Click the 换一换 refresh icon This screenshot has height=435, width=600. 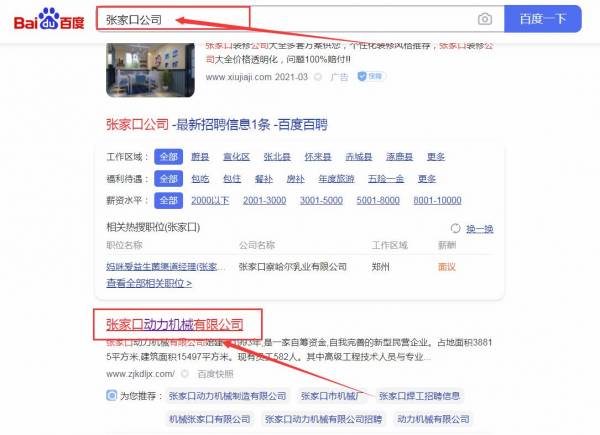456,228
